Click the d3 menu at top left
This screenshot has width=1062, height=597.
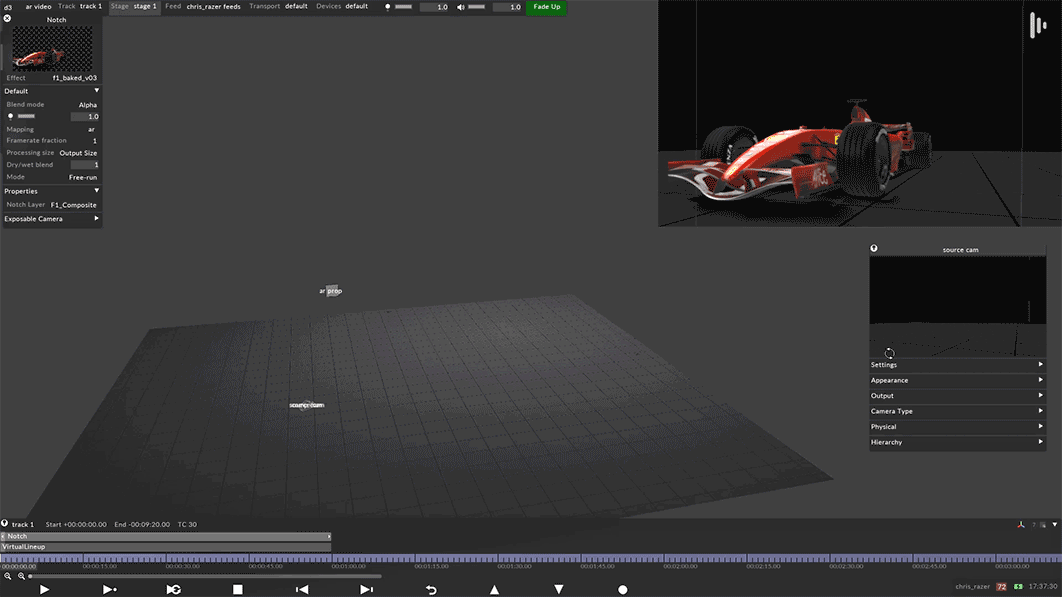click(8, 7)
